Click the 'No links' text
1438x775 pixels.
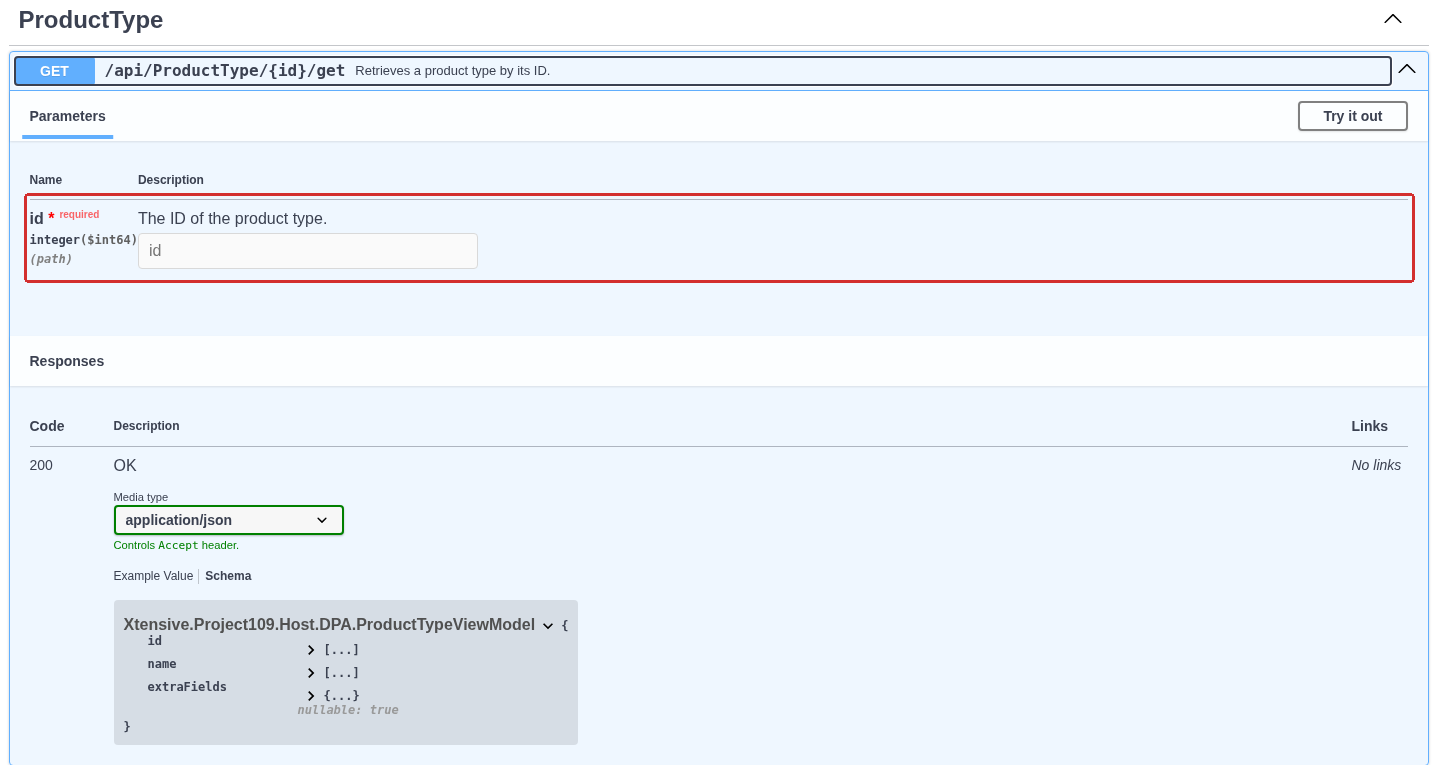point(1376,465)
